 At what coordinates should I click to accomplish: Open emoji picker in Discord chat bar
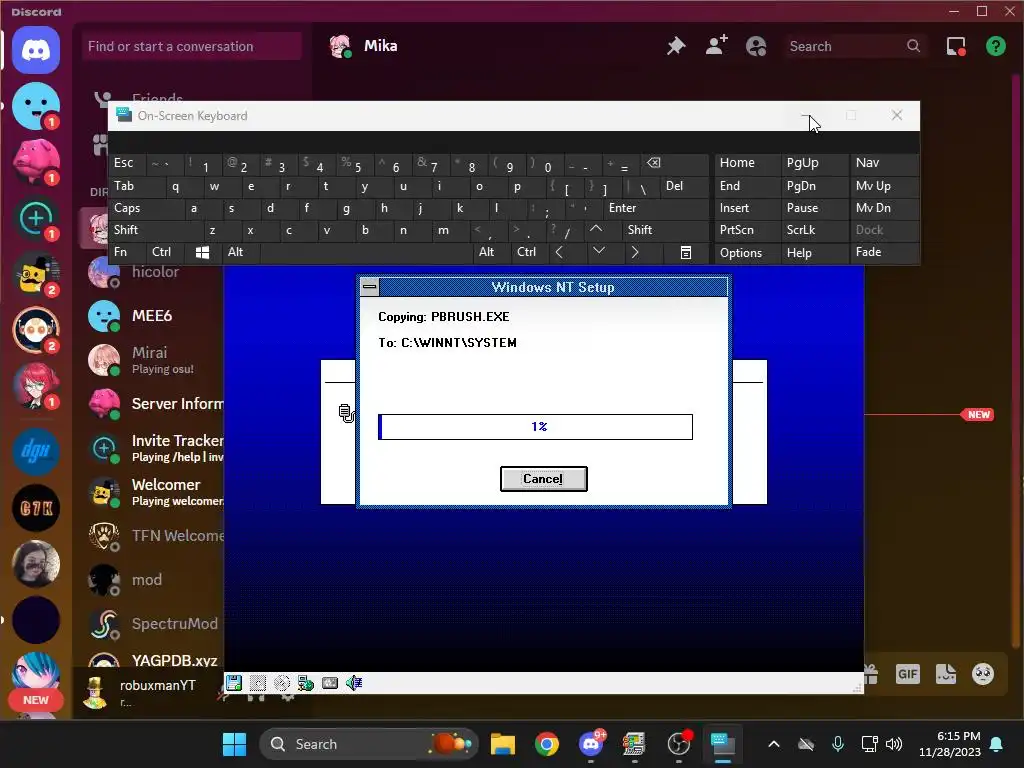[983, 674]
